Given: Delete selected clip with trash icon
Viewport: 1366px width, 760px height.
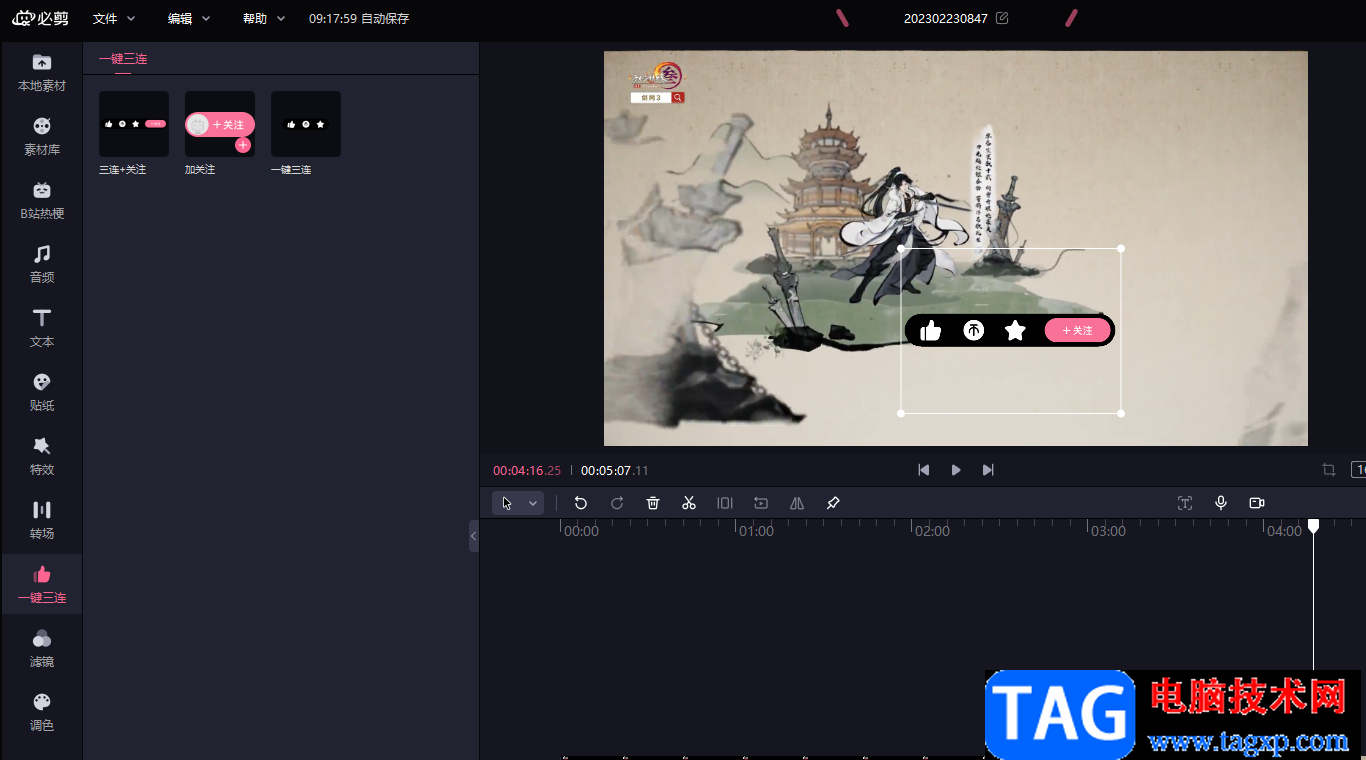Looking at the screenshot, I should 653,503.
